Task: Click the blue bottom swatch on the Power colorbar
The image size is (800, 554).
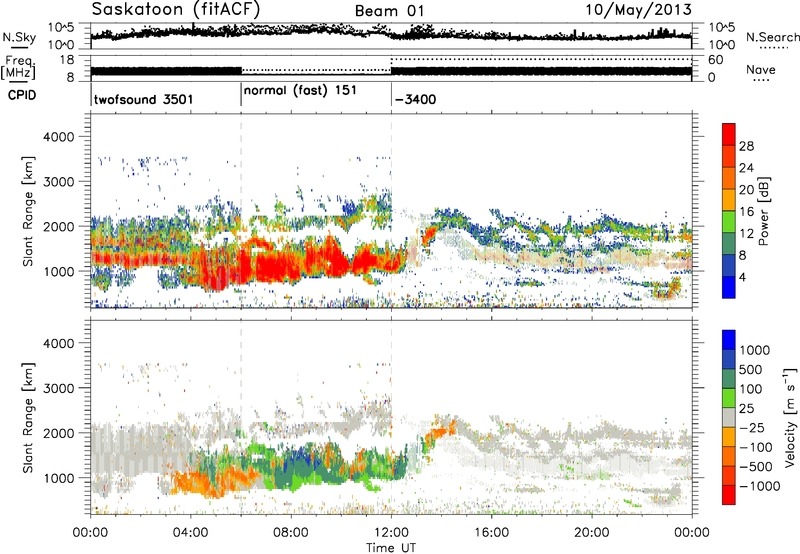Action: click(x=729, y=287)
